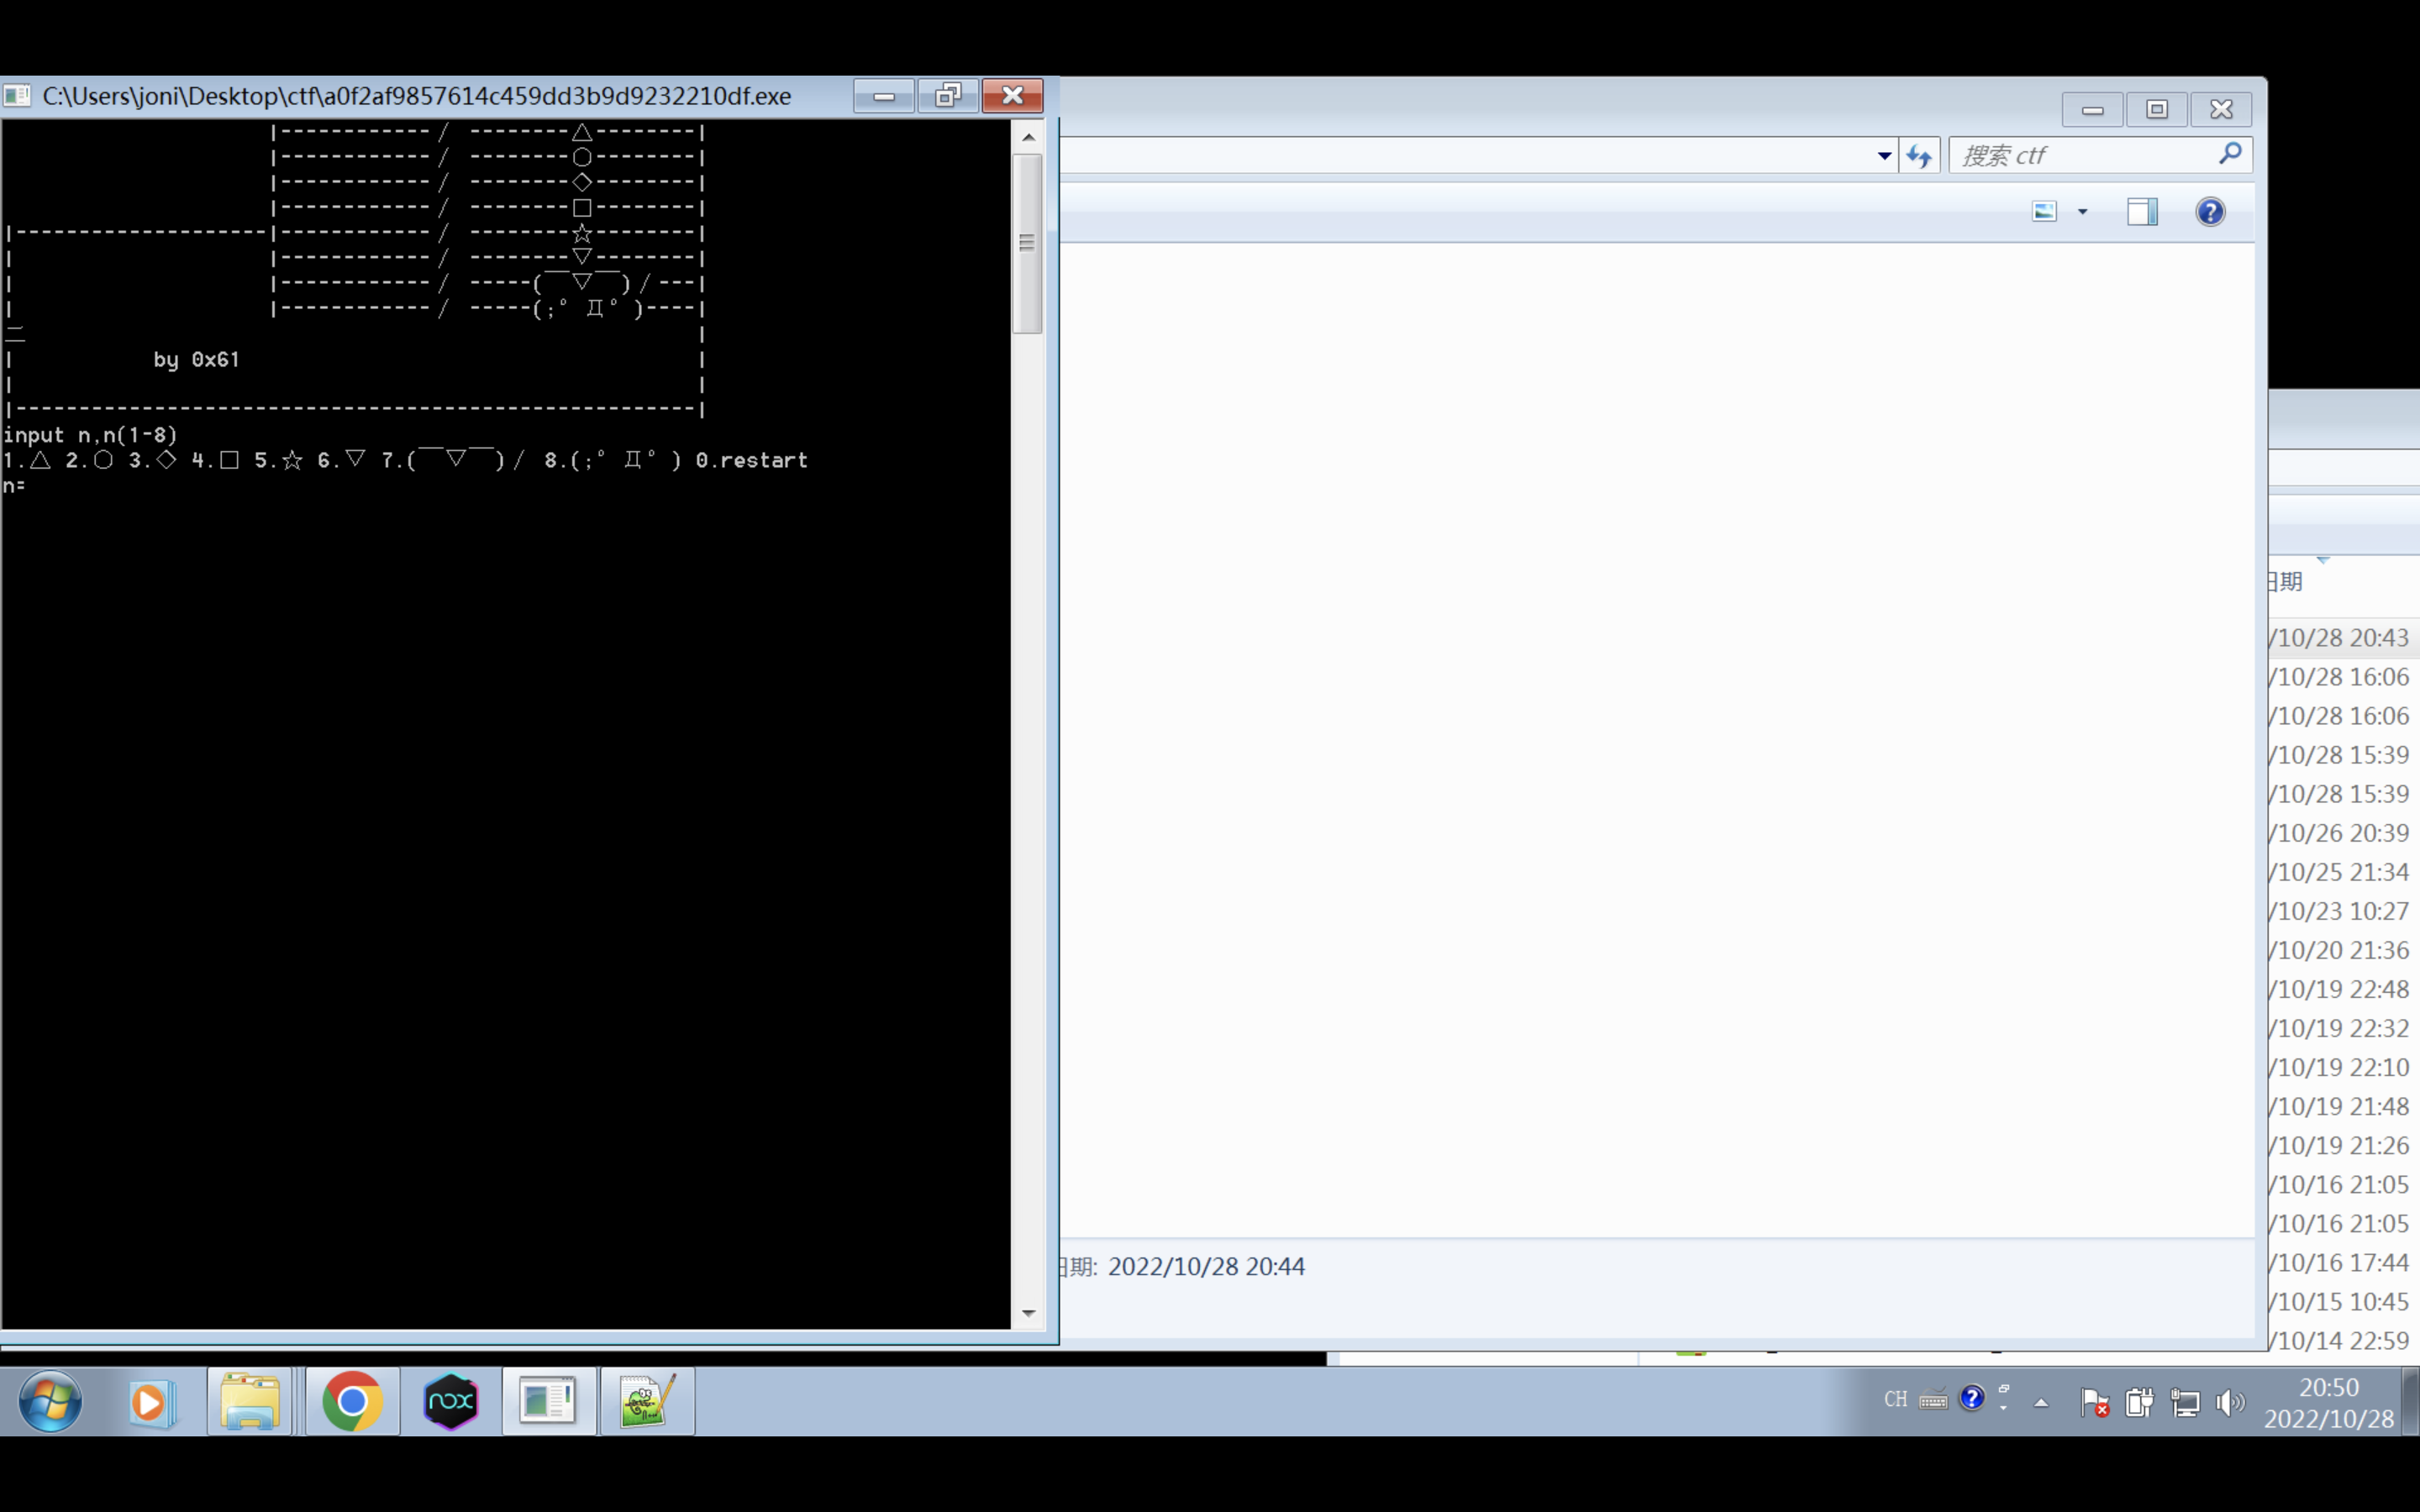Click the 2022/10/28 20:44 date in details pane
2420x1512 pixels.
pos(1206,1267)
